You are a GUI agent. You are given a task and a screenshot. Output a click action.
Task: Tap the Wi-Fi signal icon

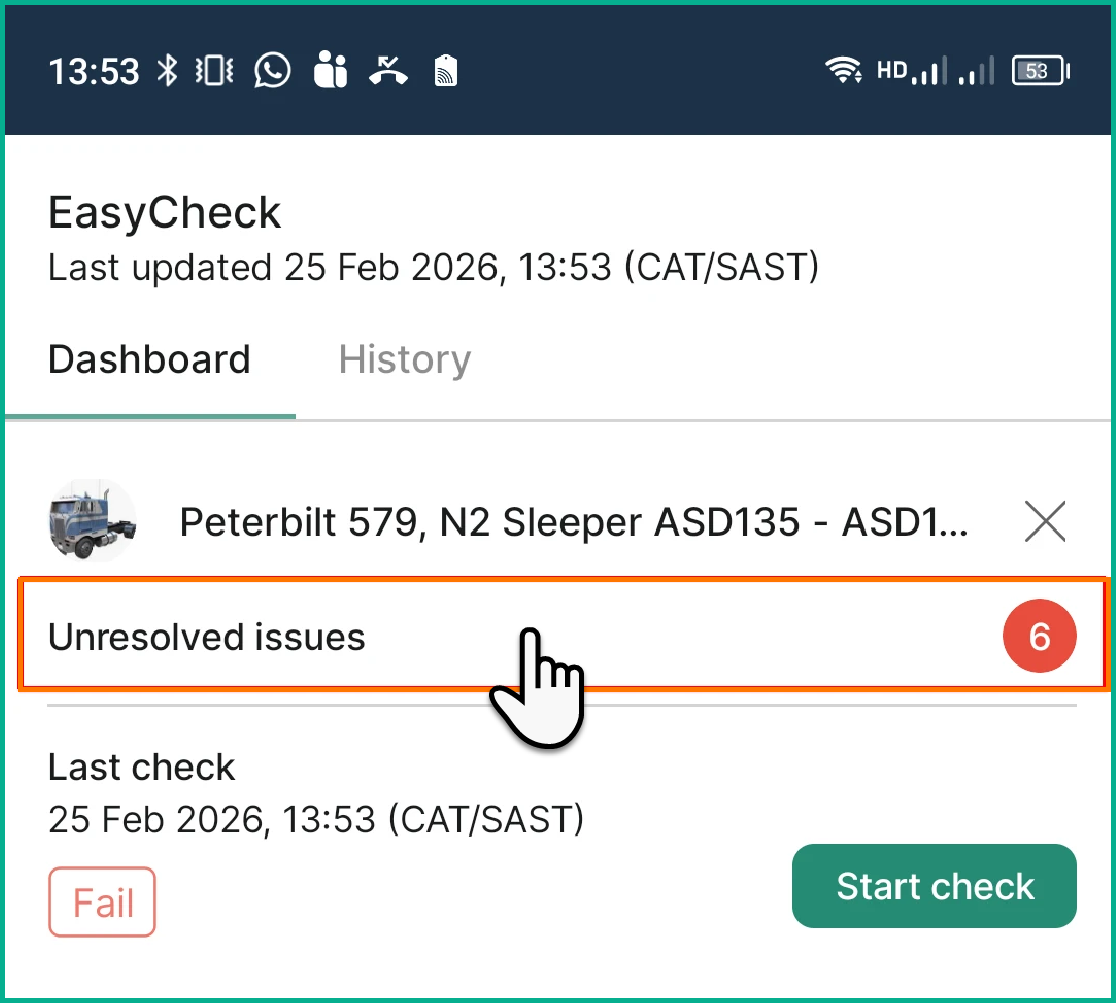(x=843, y=71)
